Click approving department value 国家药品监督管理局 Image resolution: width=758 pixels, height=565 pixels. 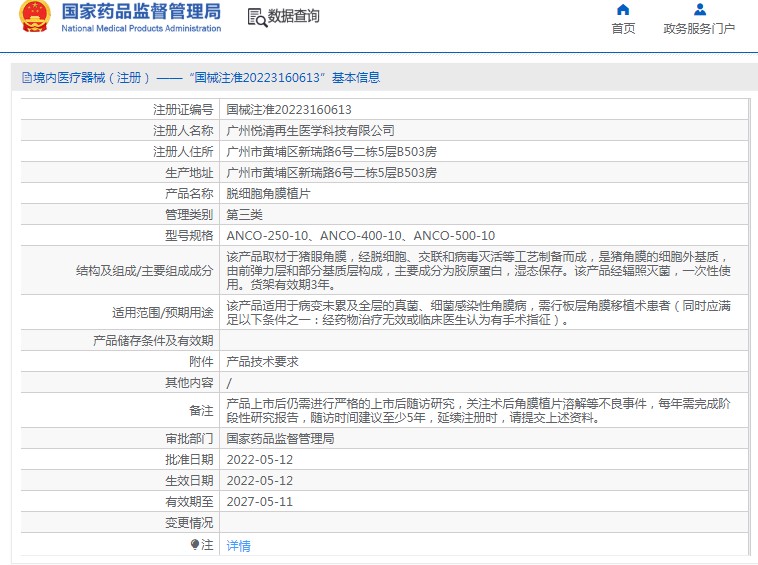(x=280, y=439)
